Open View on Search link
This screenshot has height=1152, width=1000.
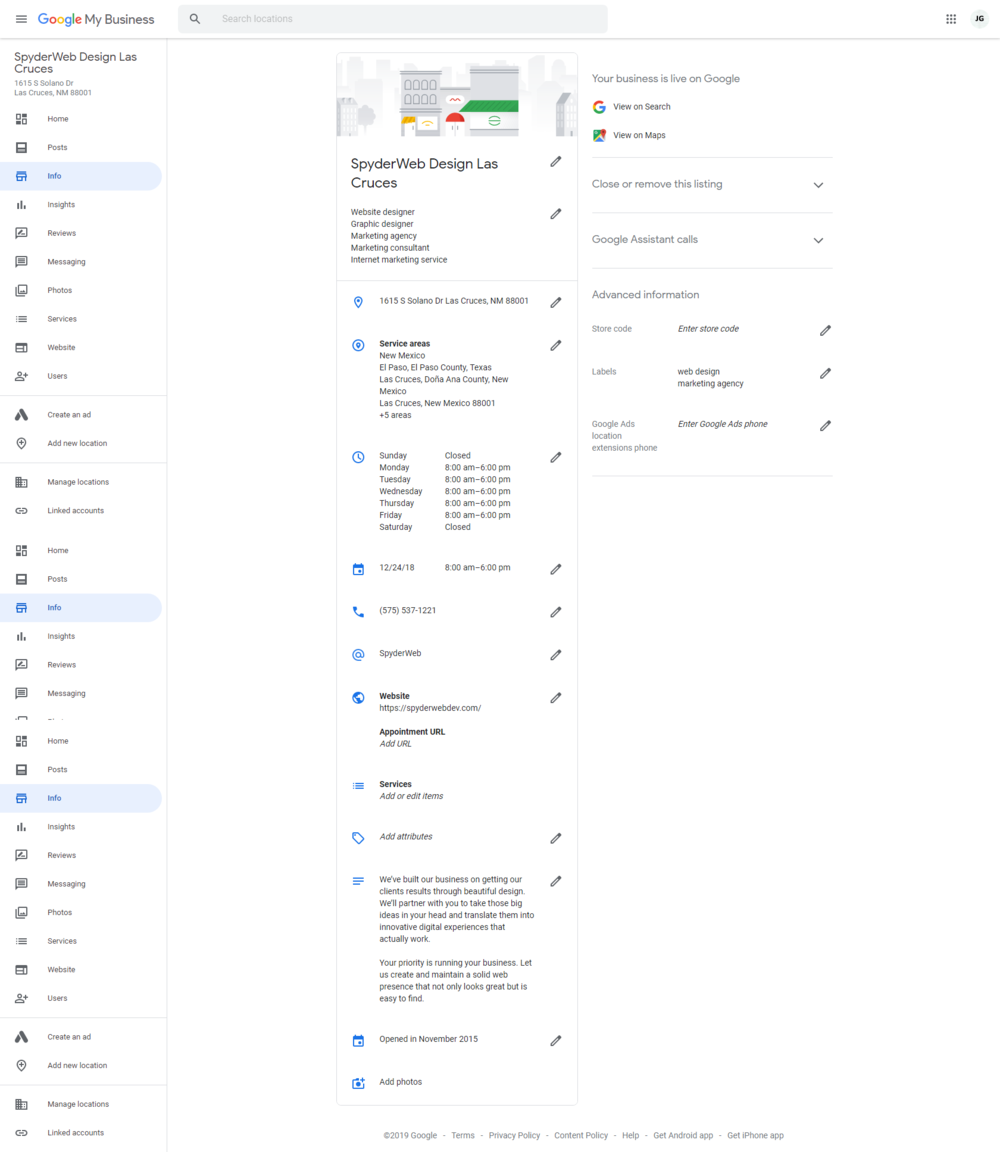(641, 107)
